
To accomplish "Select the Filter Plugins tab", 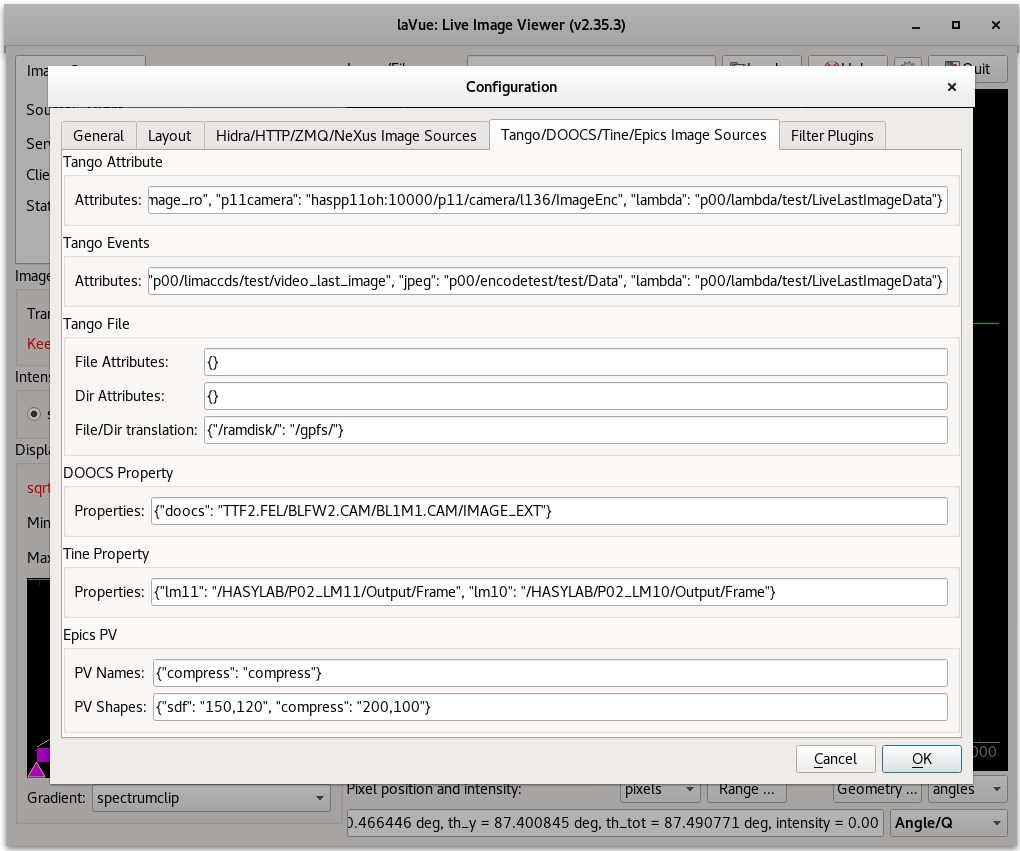I will (x=832, y=136).
